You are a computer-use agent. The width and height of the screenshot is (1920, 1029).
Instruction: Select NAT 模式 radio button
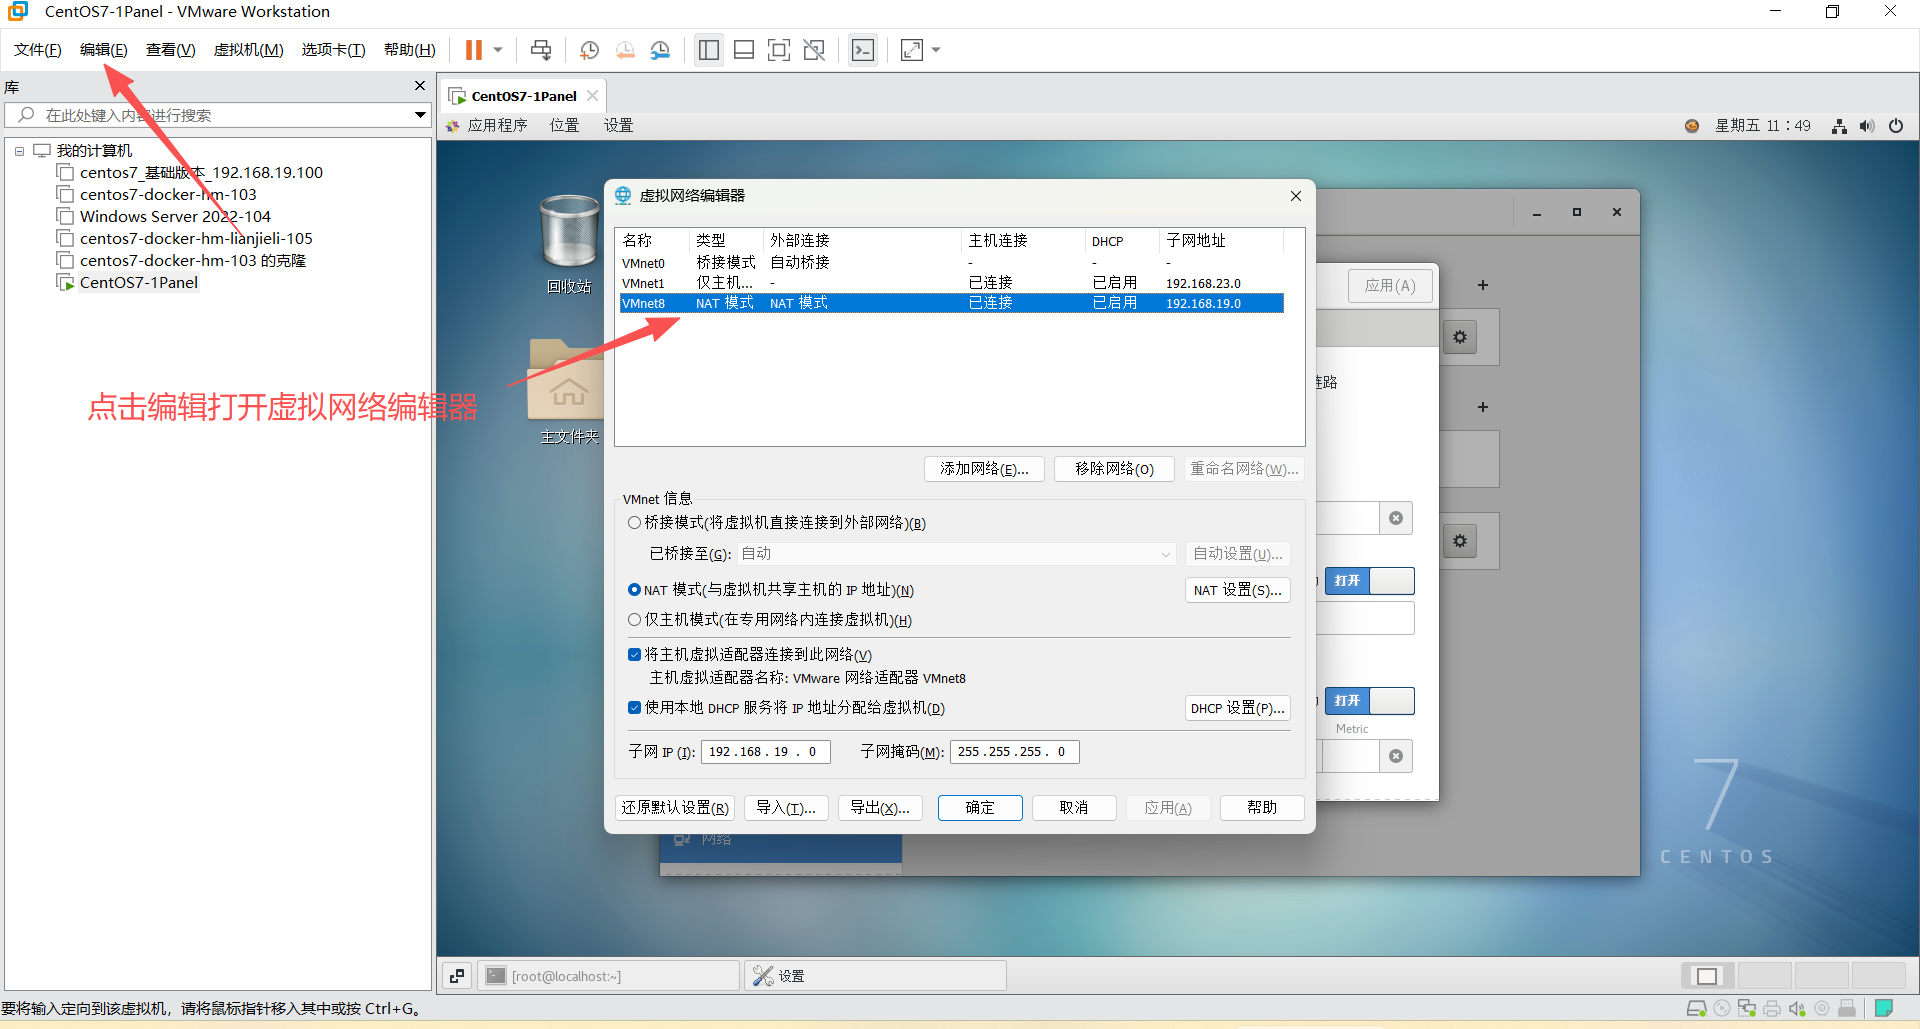pyautogui.click(x=634, y=589)
